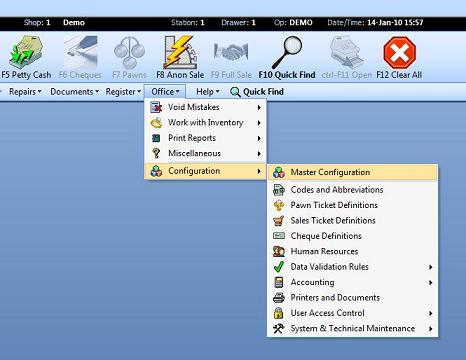
Task: Click the Date/Time 14-Jan-10 15:57 text
Action: tap(375, 23)
